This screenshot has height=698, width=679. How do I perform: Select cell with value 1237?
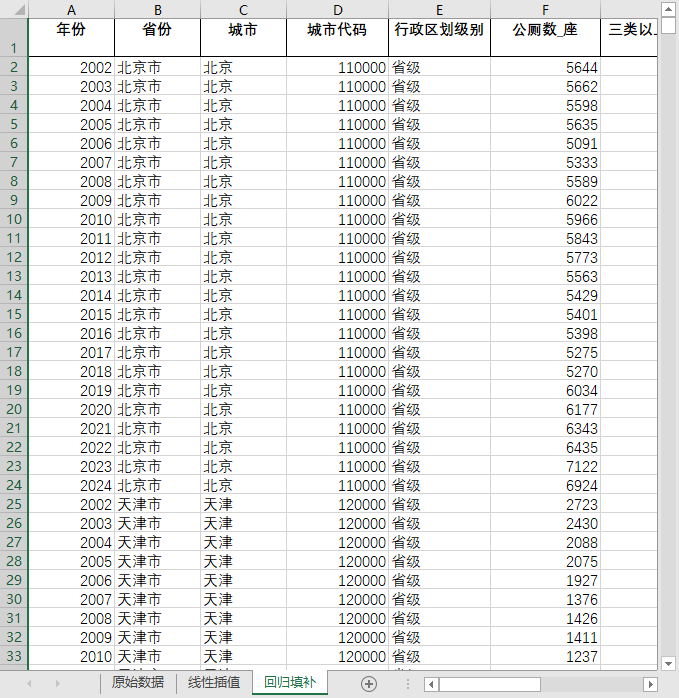(x=545, y=656)
